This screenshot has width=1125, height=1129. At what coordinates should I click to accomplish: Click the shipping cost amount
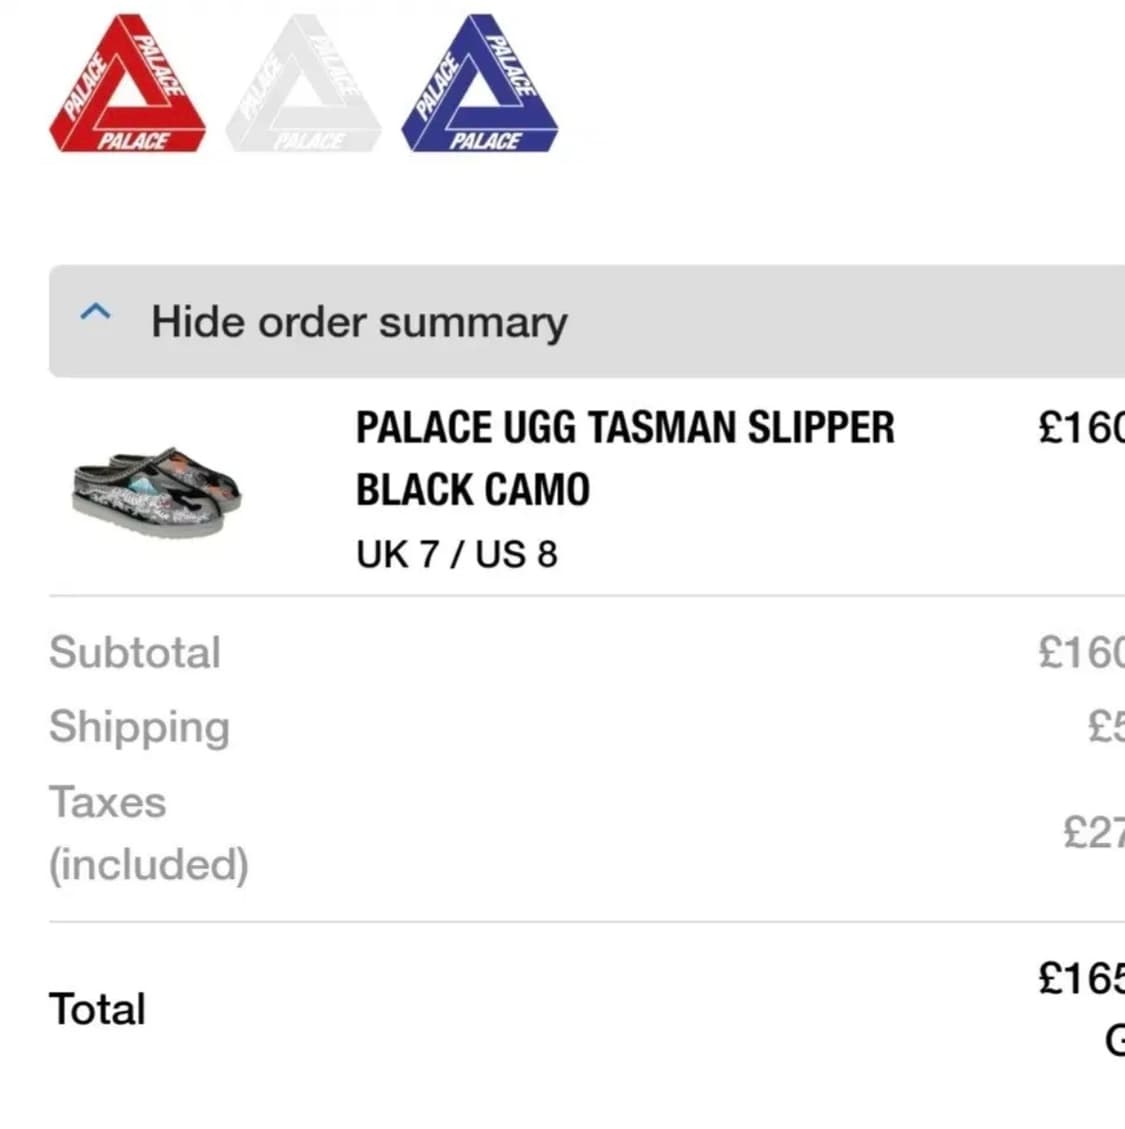point(1105,727)
